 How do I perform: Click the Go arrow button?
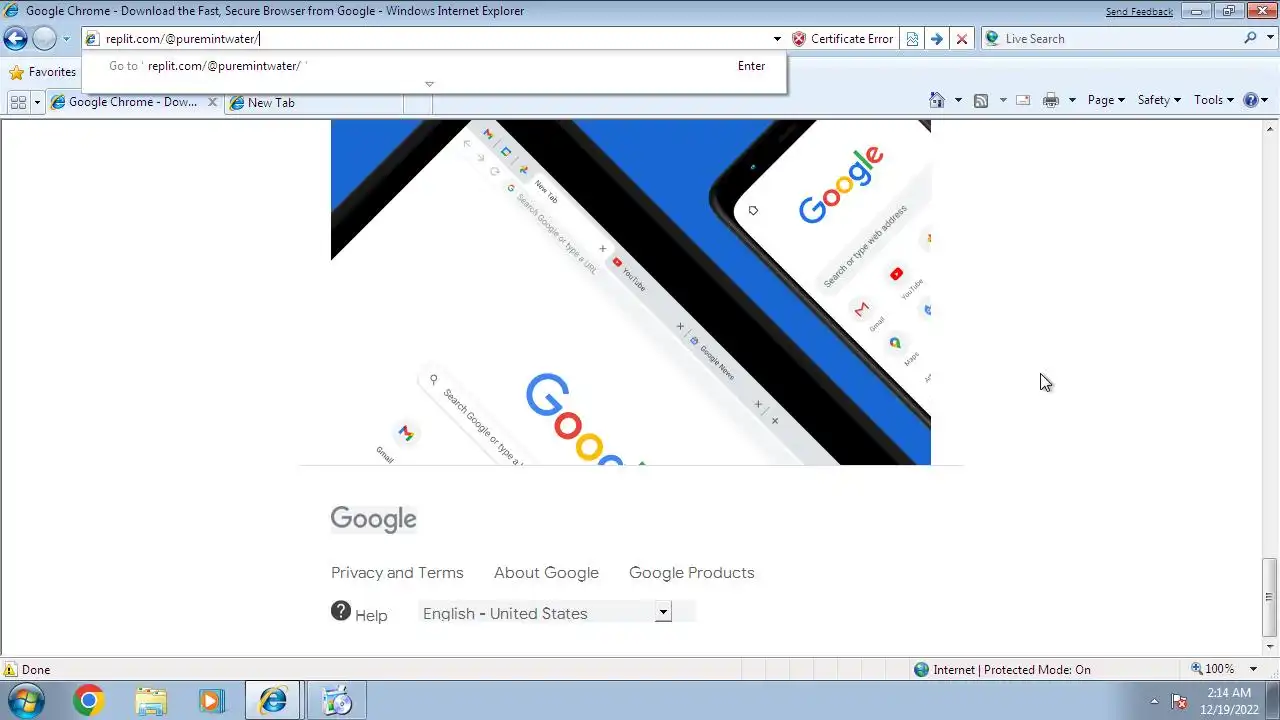pyautogui.click(x=936, y=39)
